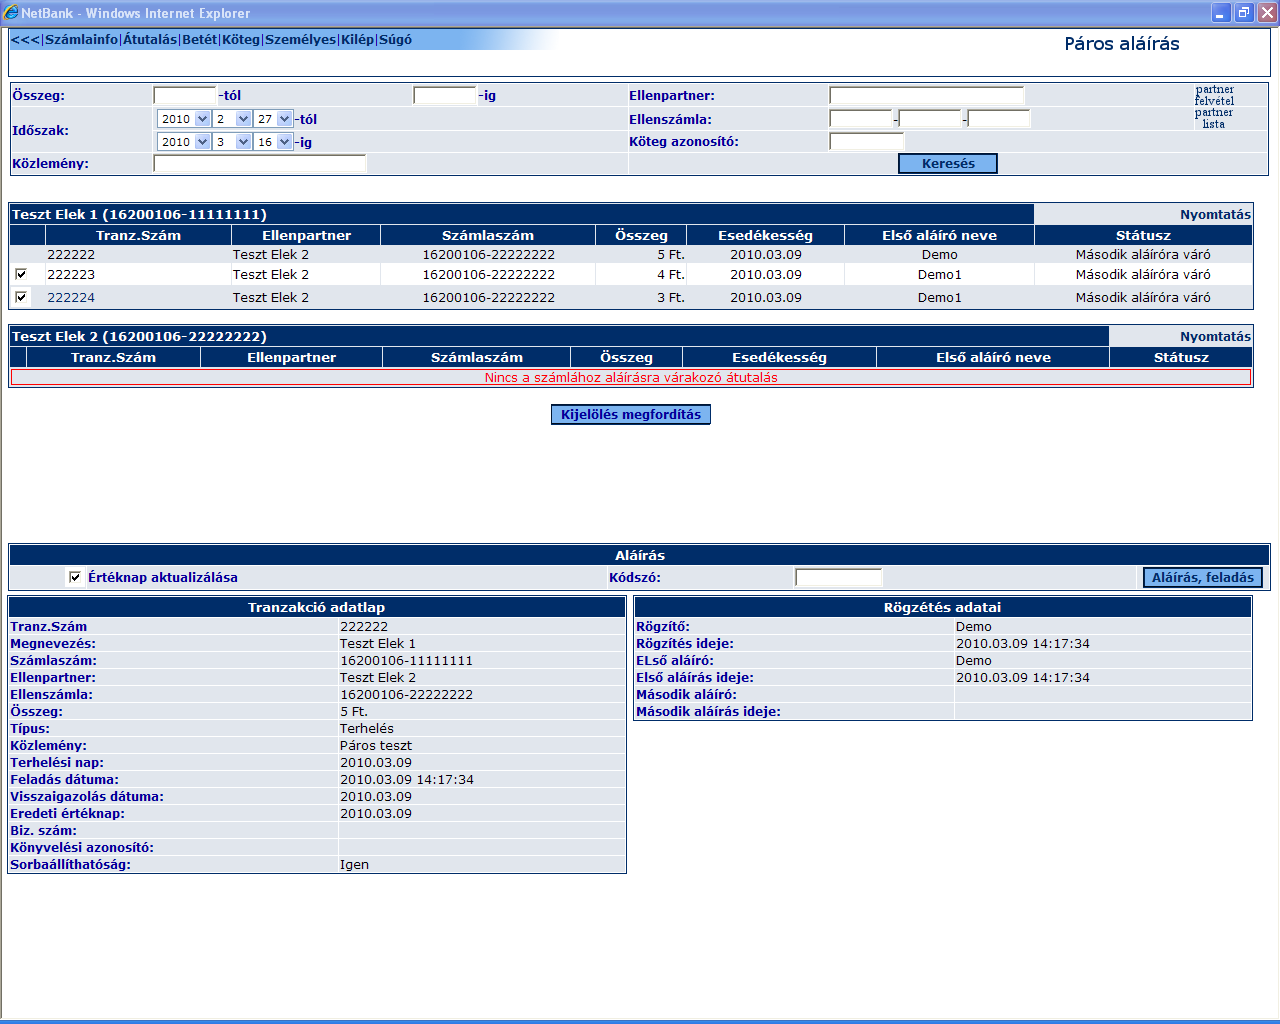Open the start day dropdown showing 27
The width and height of the screenshot is (1280, 1024).
pyautogui.click(x=274, y=119)
